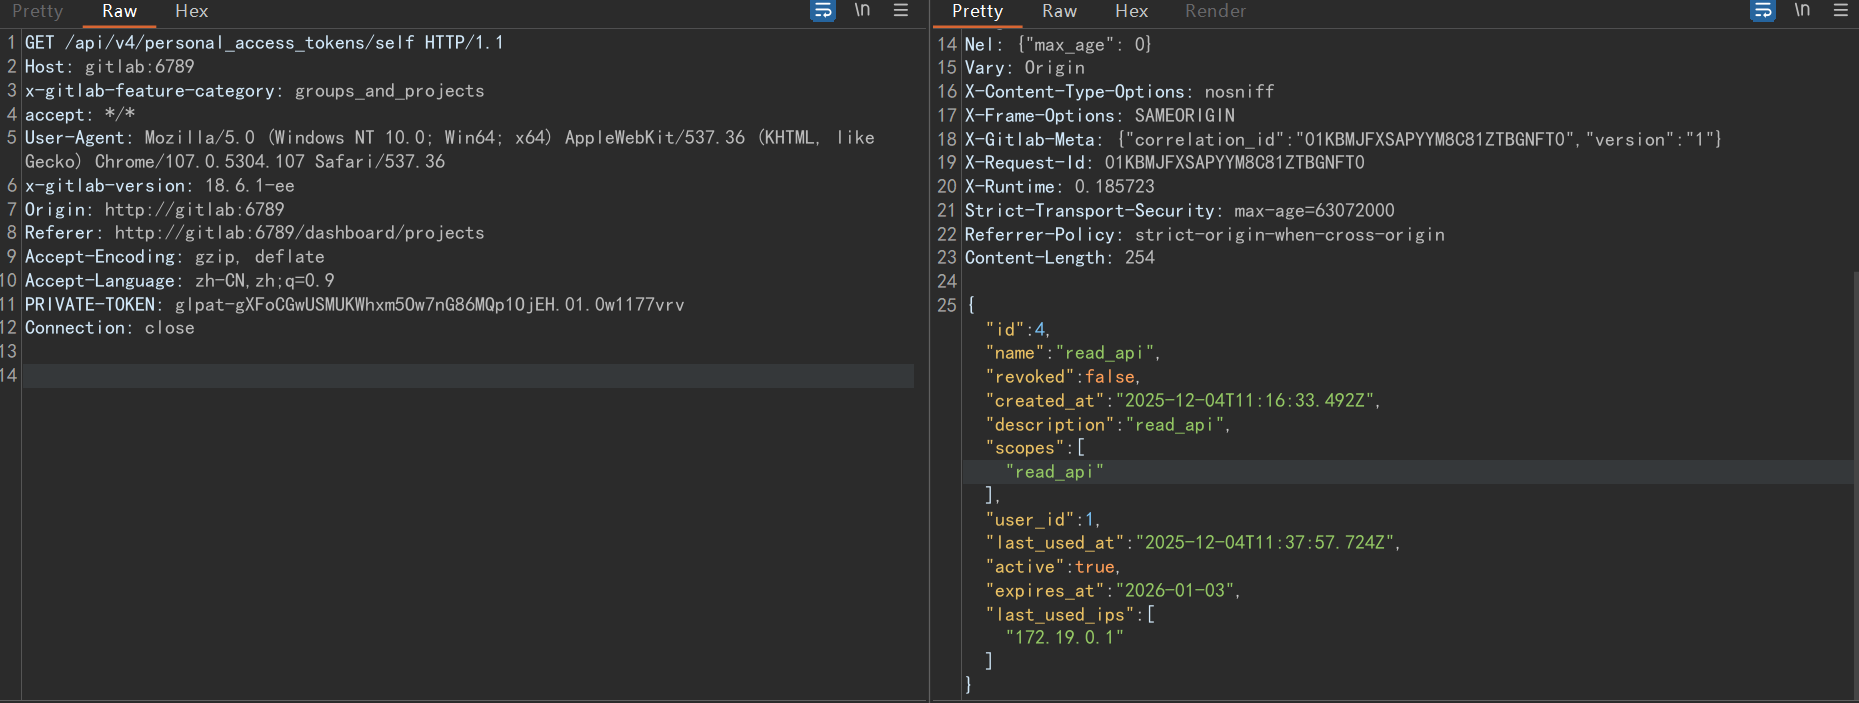Switch response view to Raw tab

(x=1059, y=11)
